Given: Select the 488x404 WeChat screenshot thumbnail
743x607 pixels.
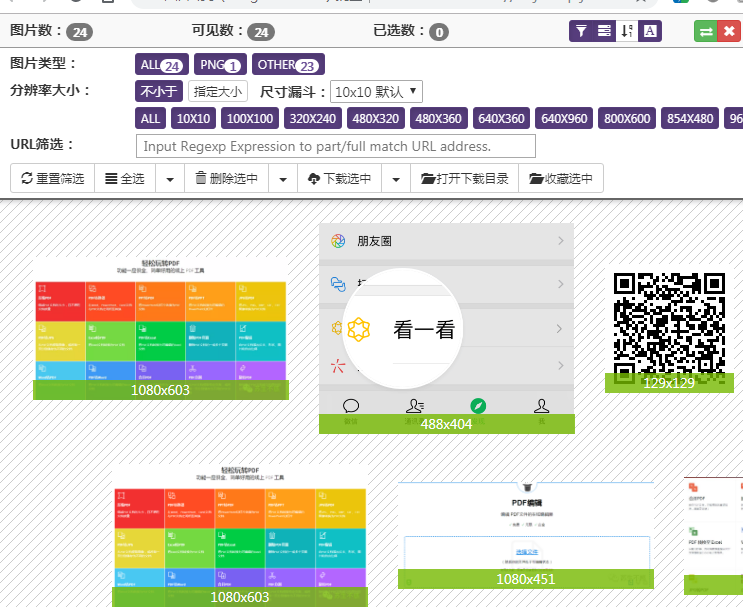Looking at the screenshot, I should click(447, 328).
